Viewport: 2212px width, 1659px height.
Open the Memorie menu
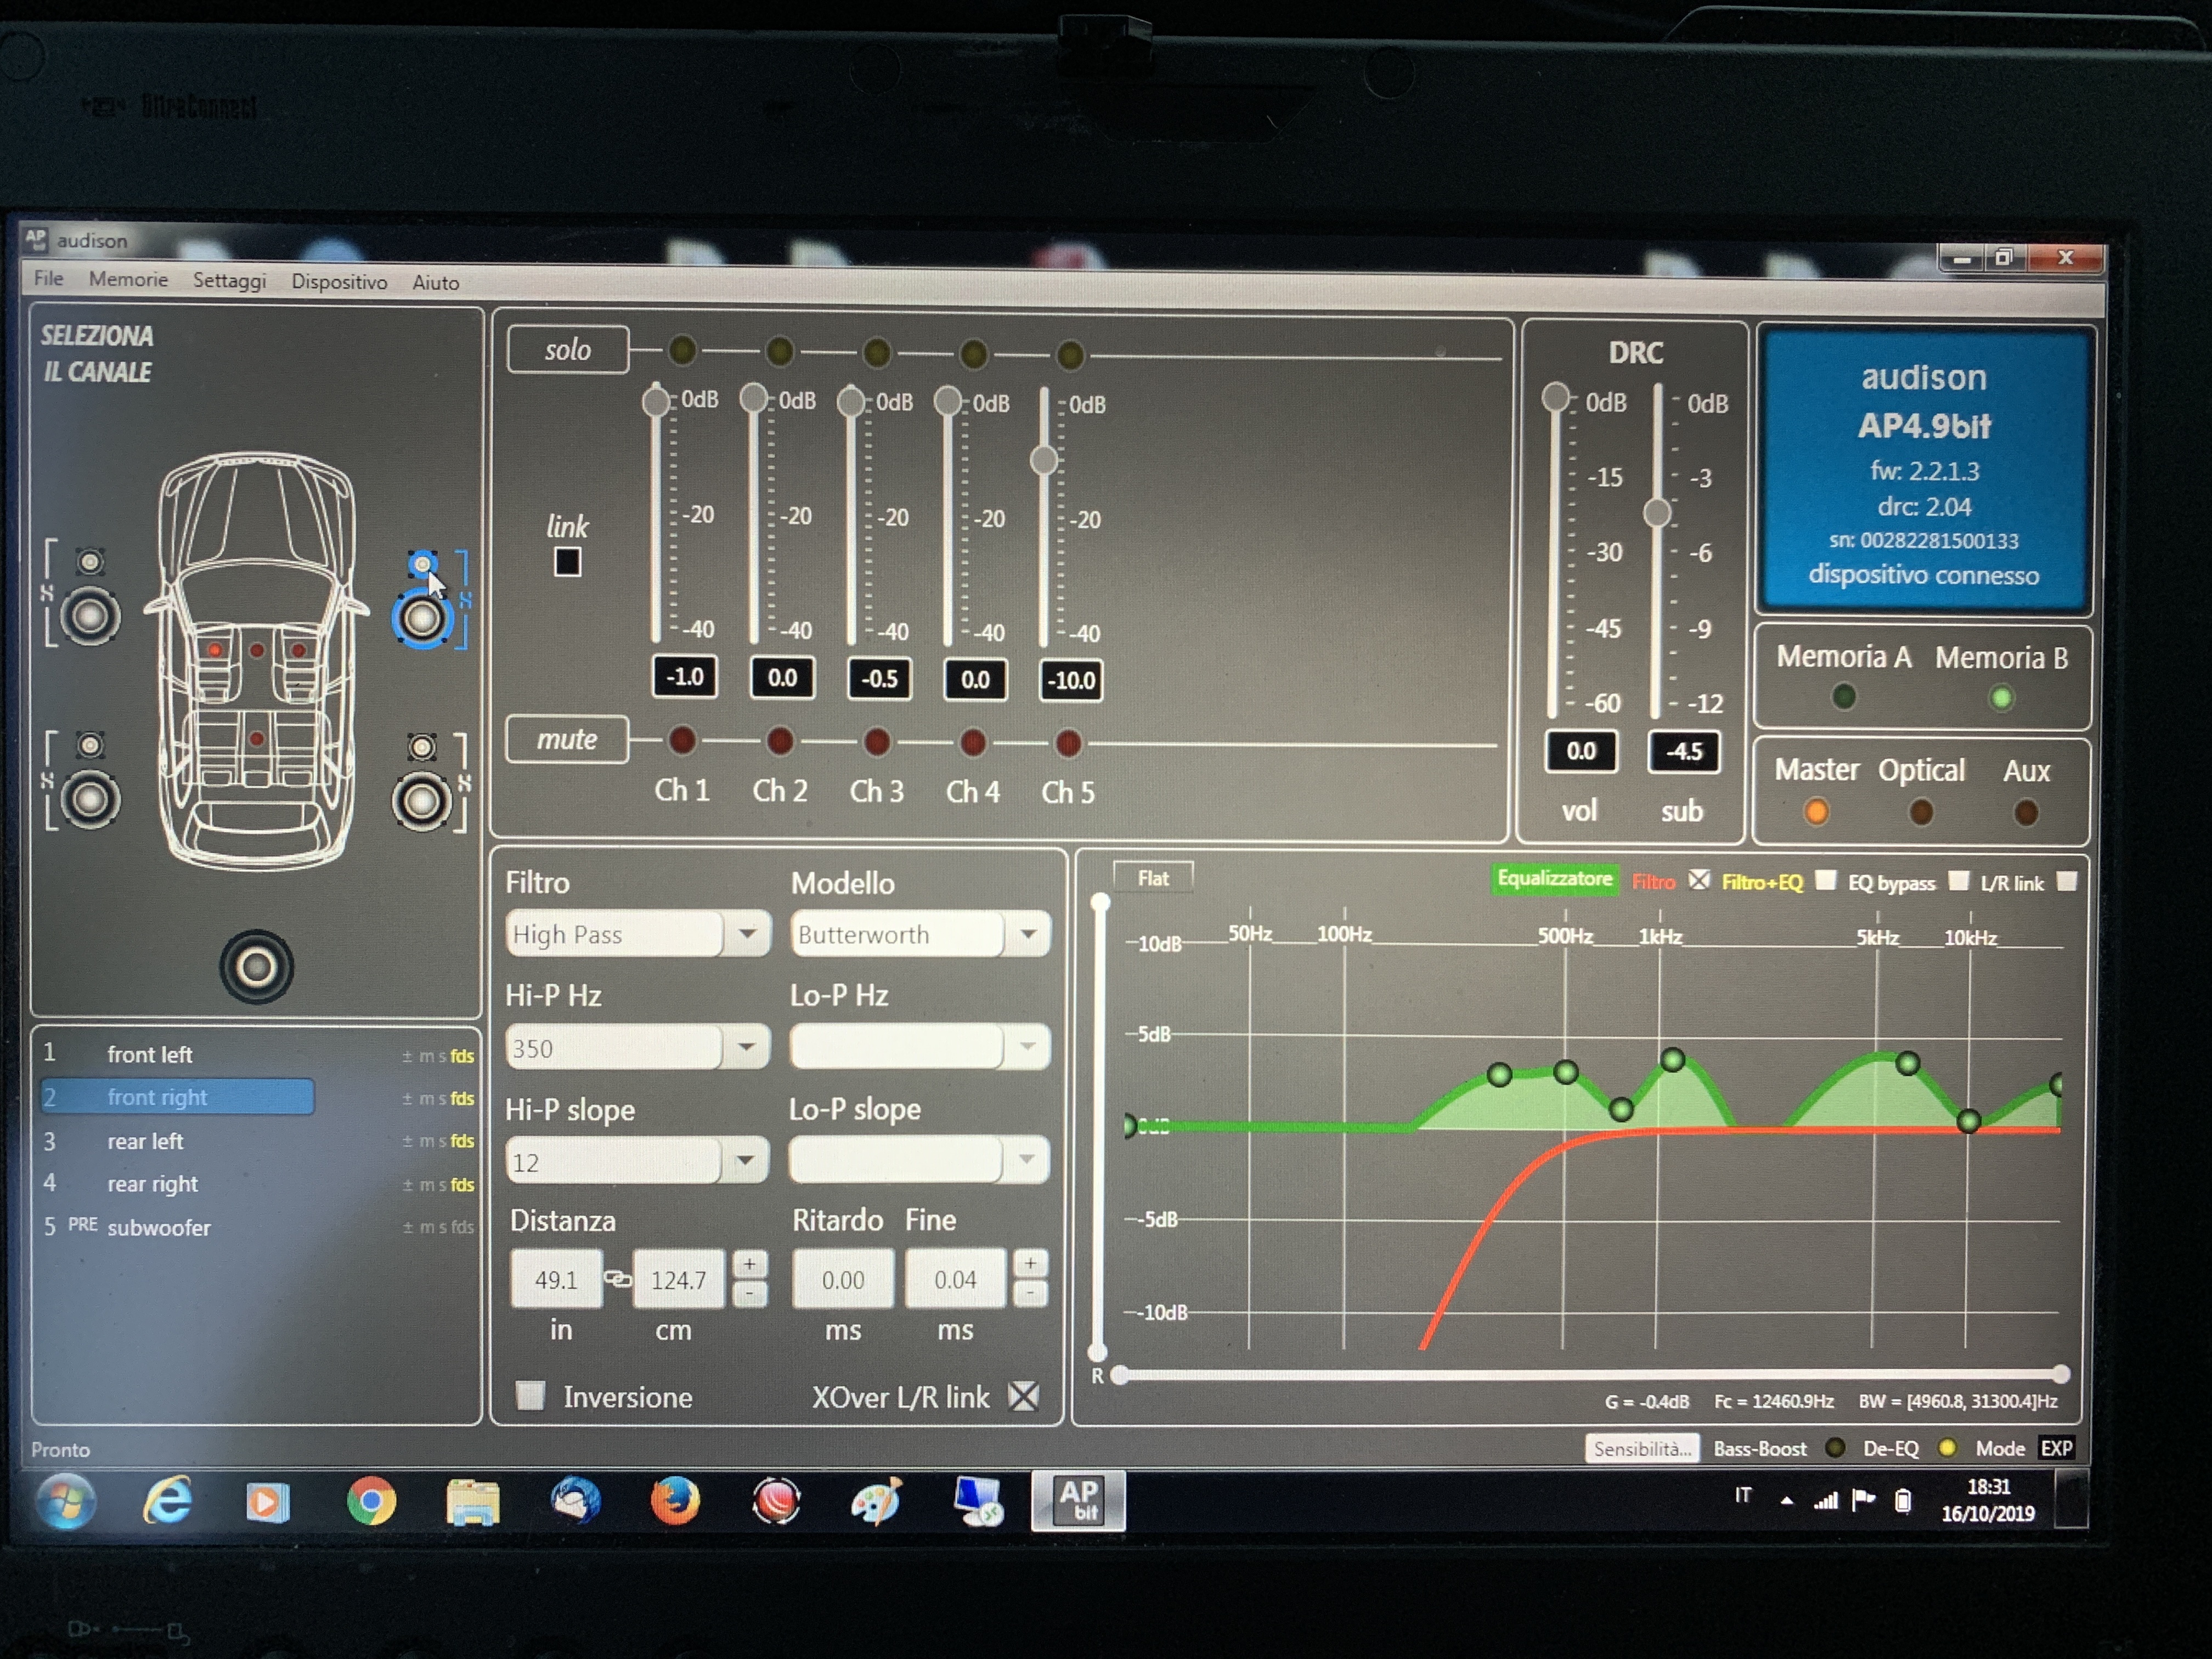coord(128,279)
